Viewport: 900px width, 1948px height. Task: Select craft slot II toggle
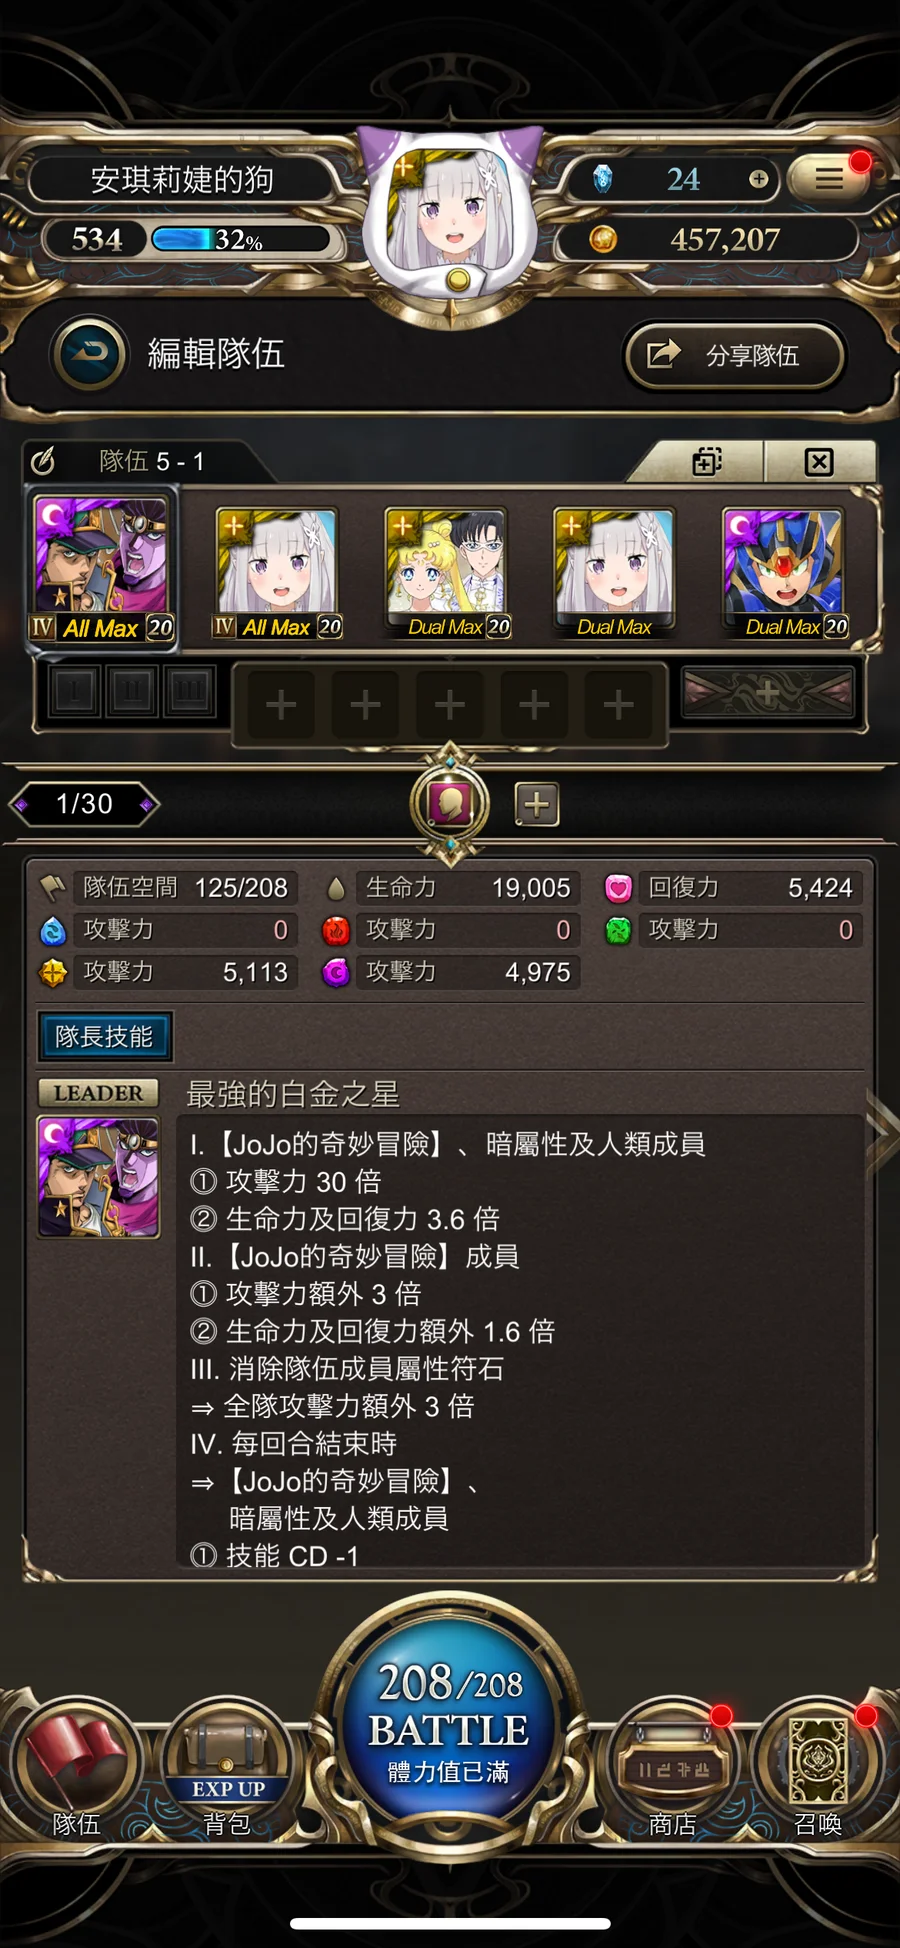point(132,691)
